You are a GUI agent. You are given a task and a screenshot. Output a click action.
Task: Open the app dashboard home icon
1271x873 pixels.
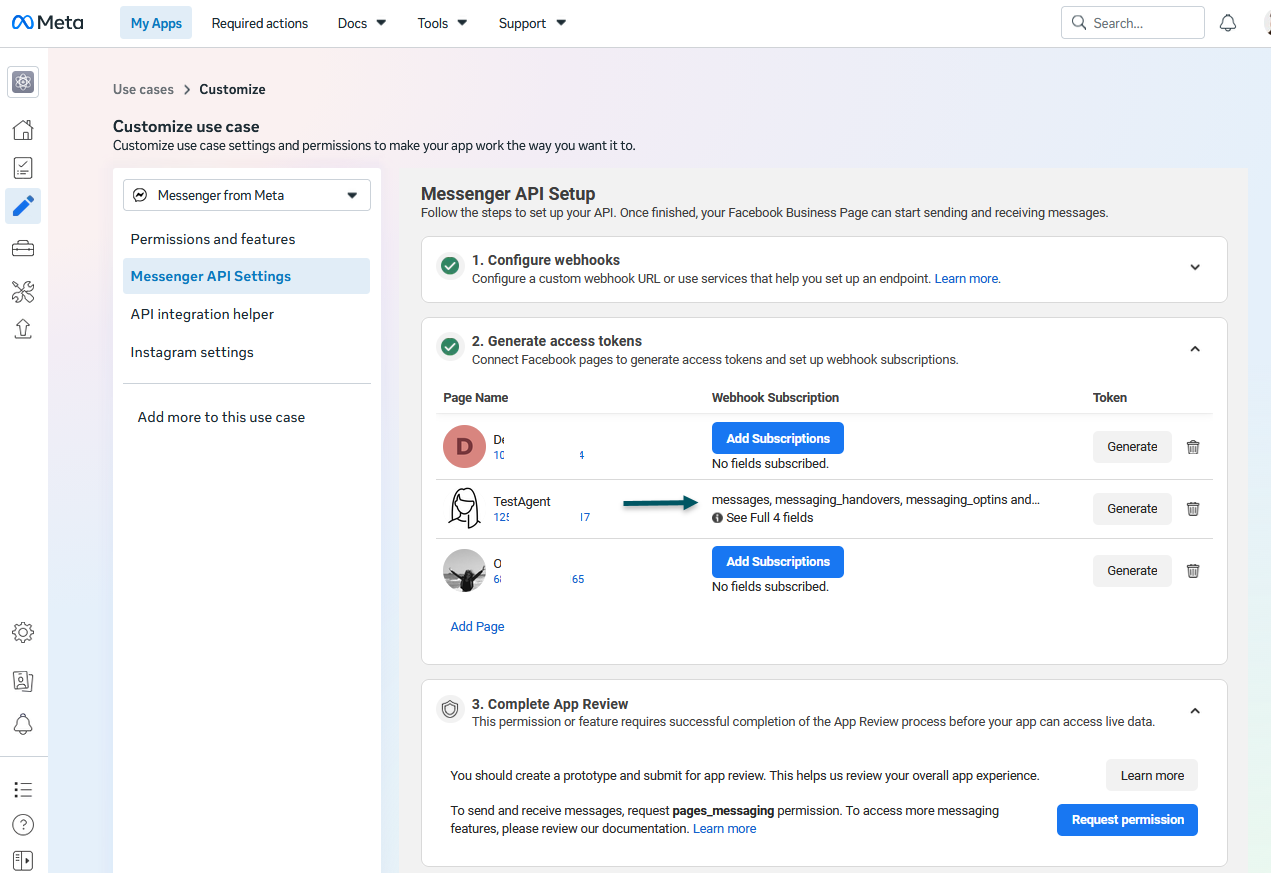(x=23, y=129)
